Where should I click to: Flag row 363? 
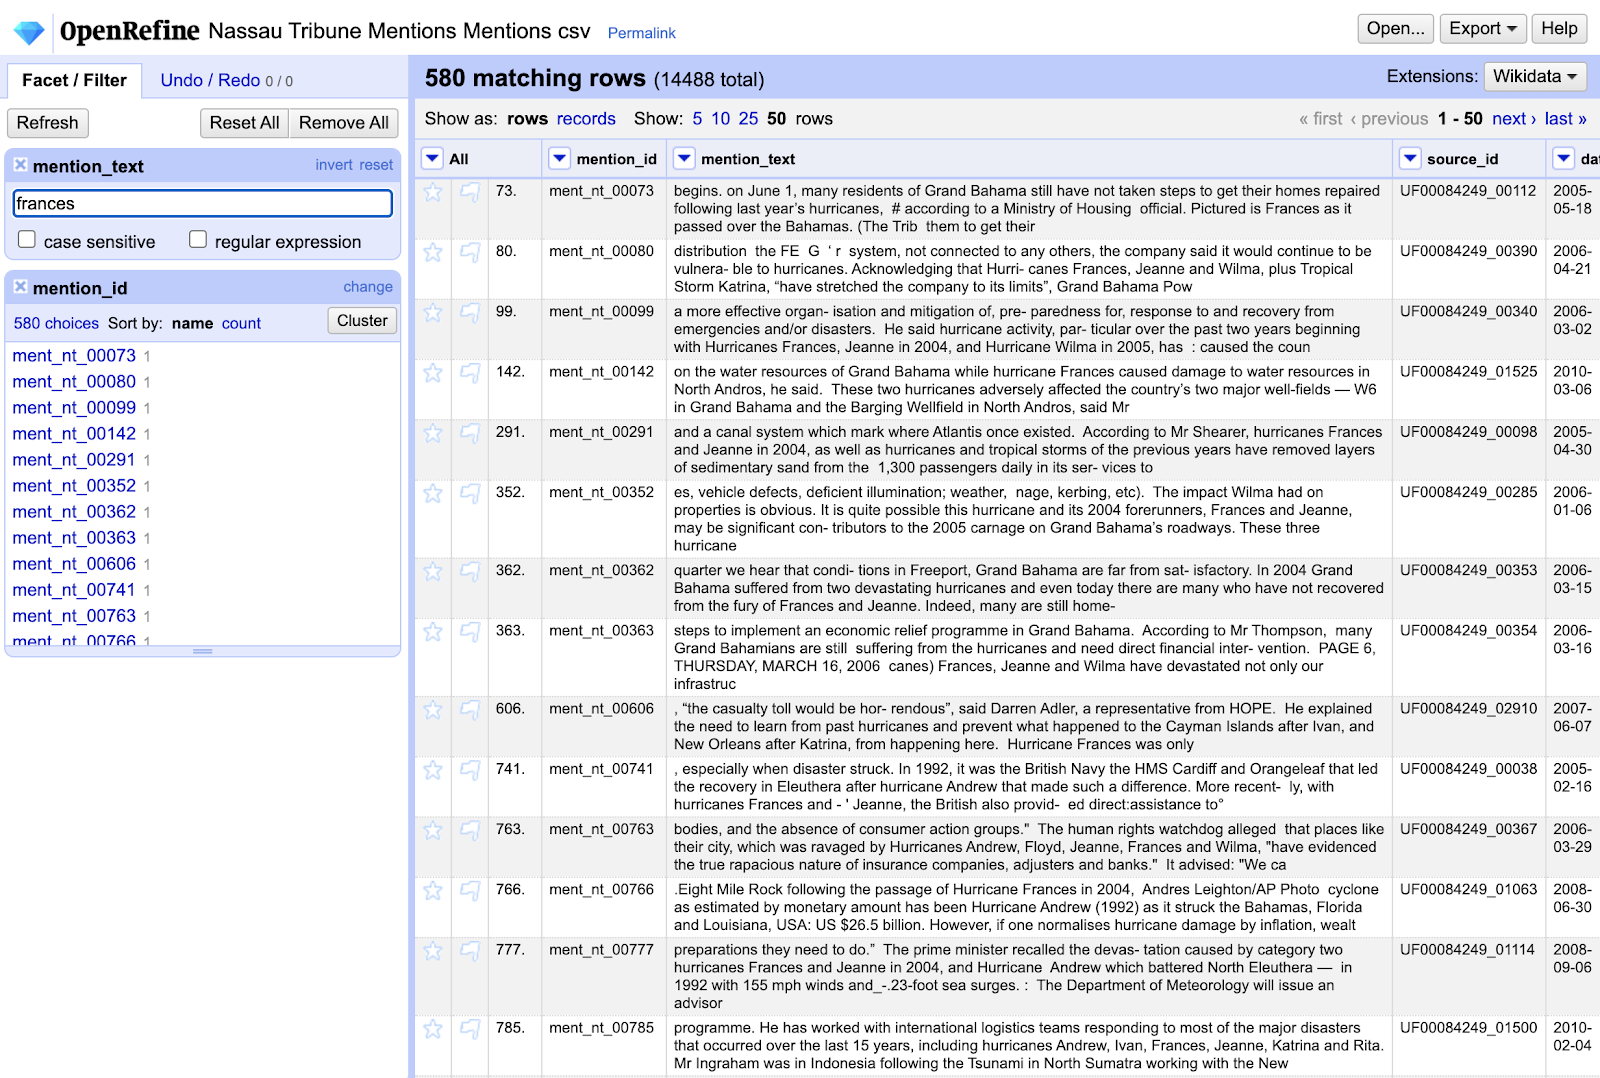tap(469, 632)
